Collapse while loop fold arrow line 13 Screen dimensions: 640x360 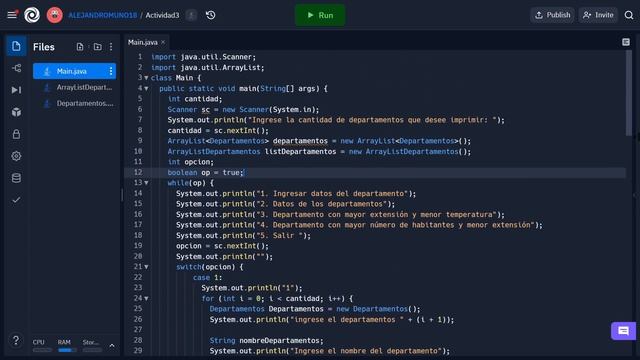(146, 183)
